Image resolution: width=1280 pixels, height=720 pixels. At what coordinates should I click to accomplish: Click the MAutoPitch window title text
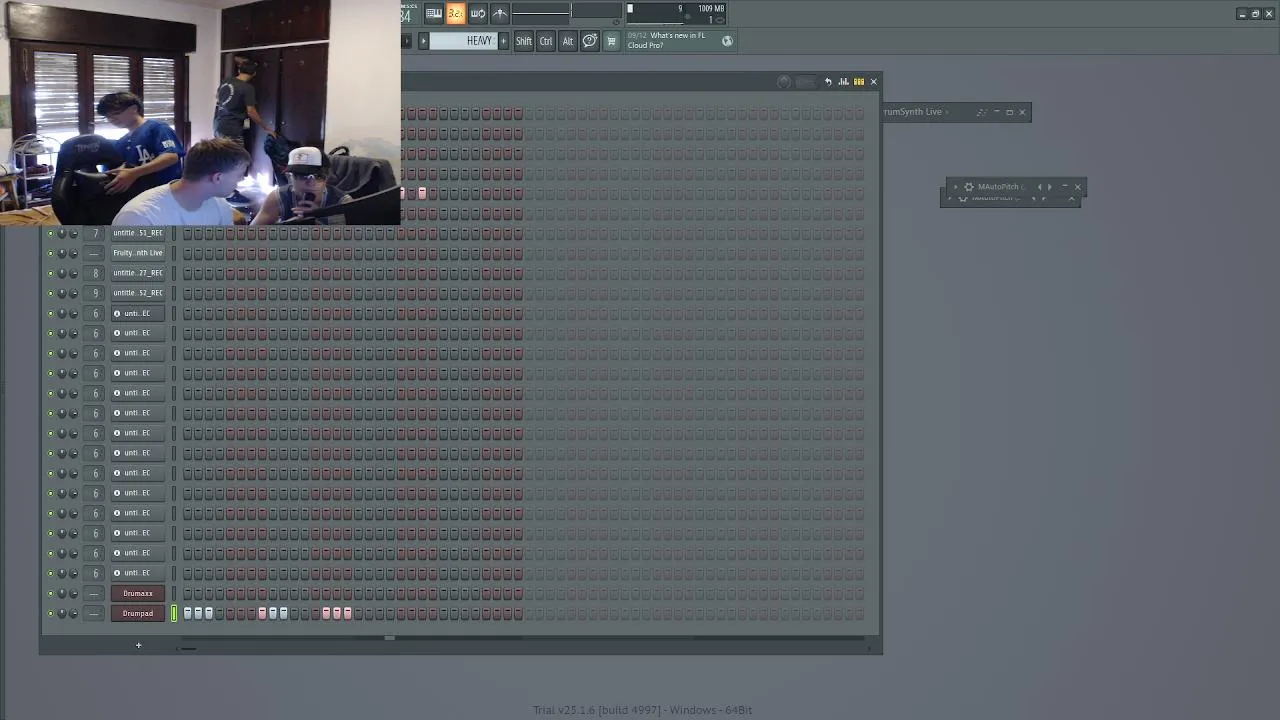(x=1000, y=187)
